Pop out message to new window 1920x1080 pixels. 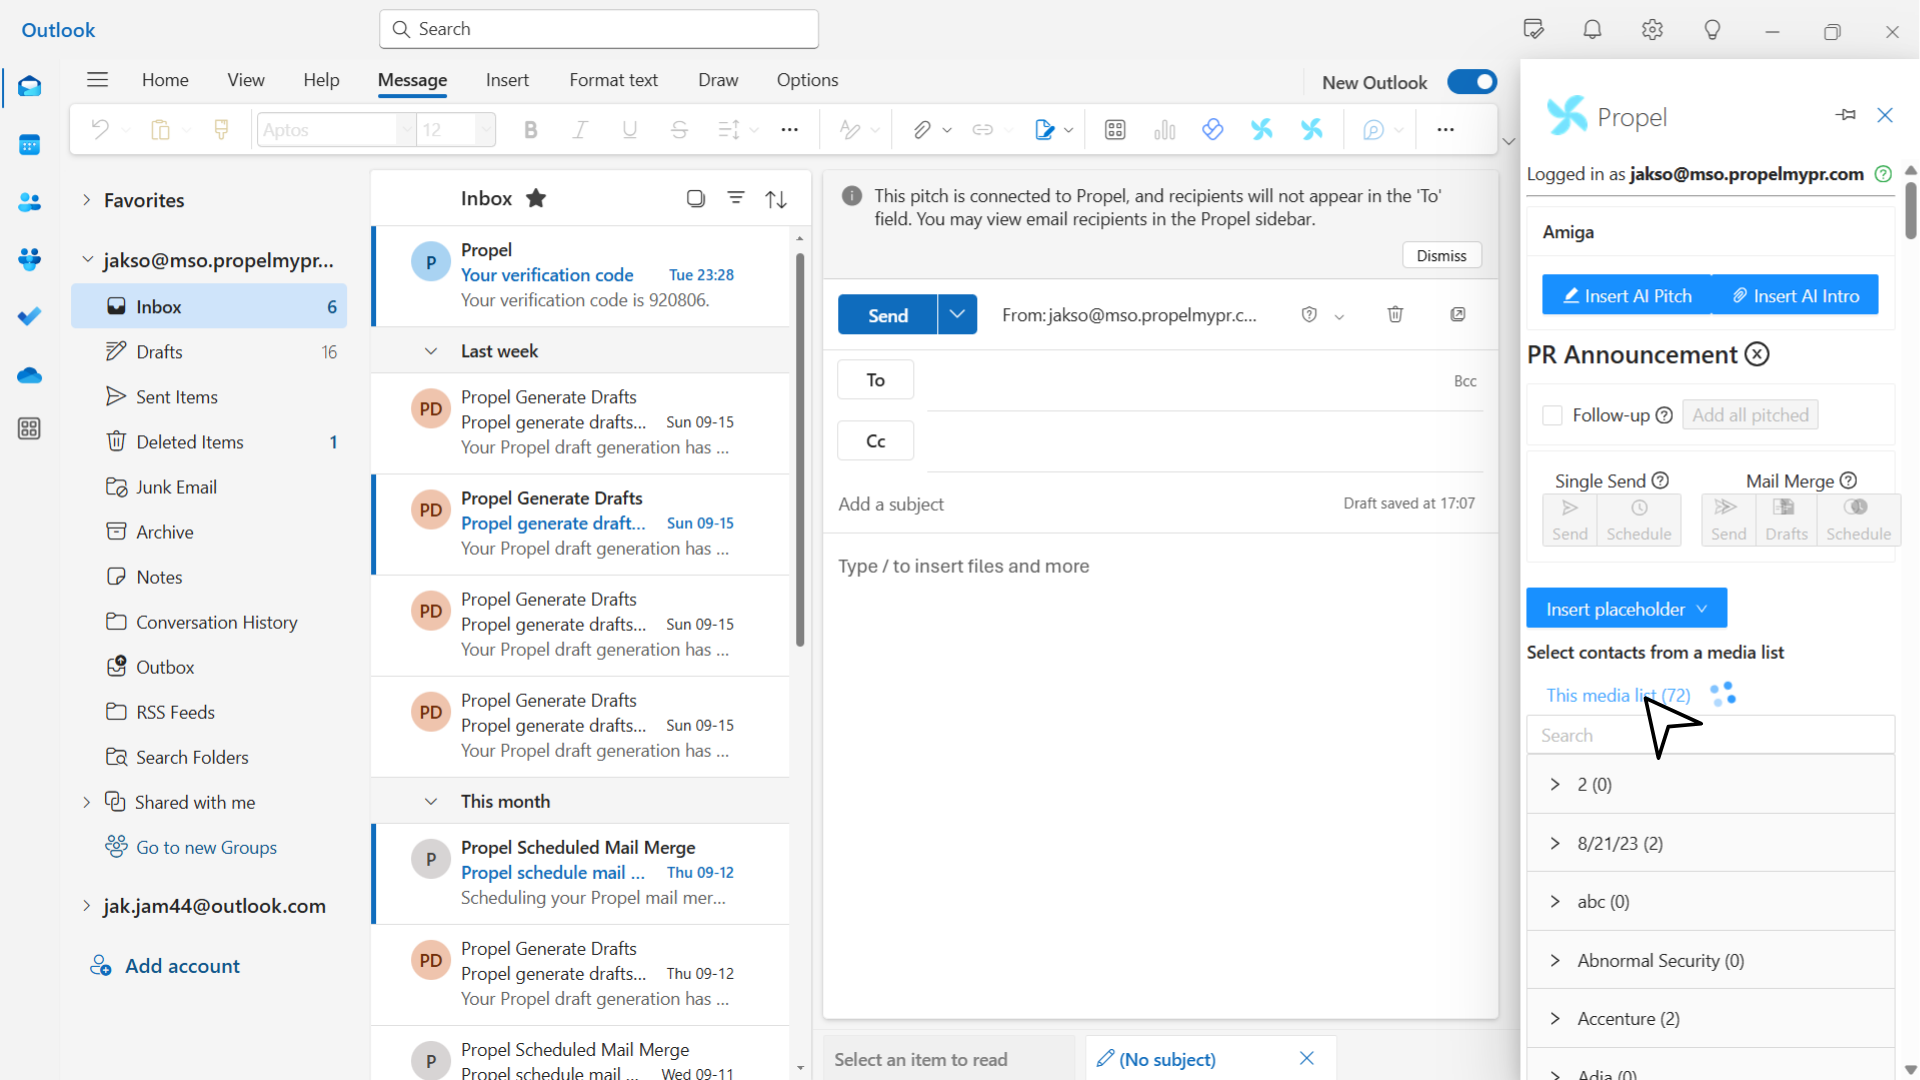tap(1458, 315)
